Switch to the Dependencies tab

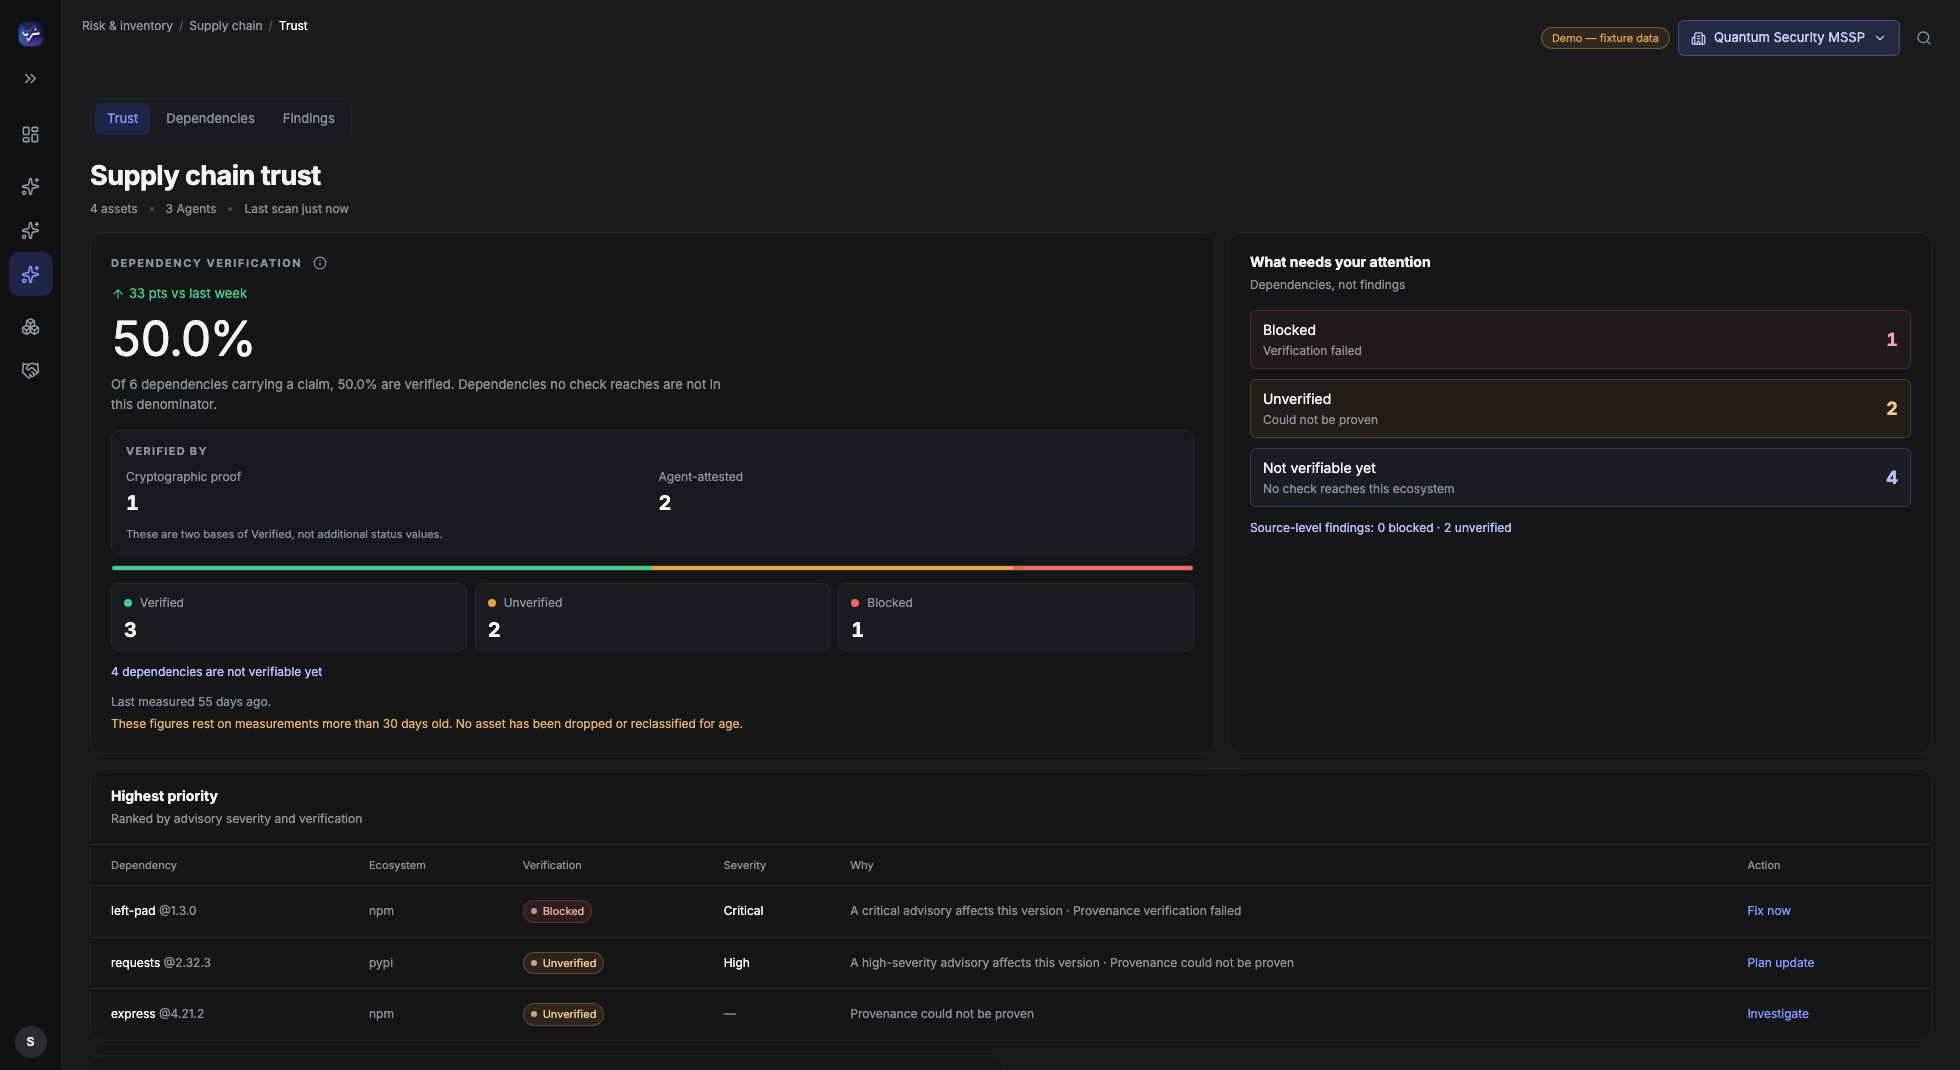pos(210,119)
